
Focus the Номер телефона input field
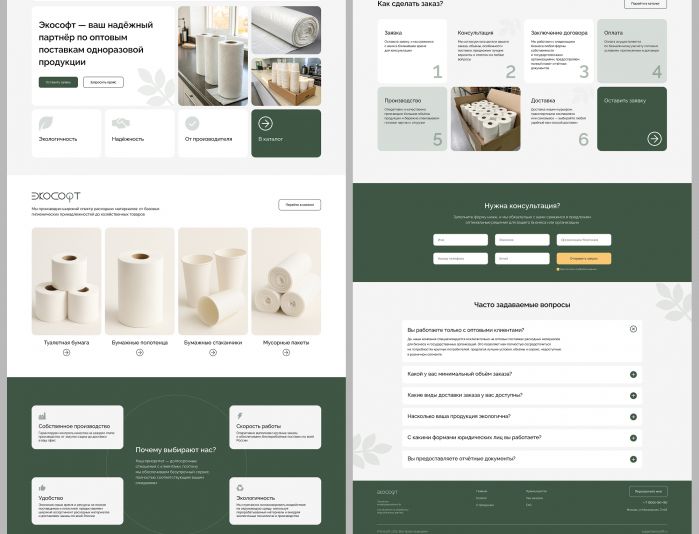click(461, 259)
